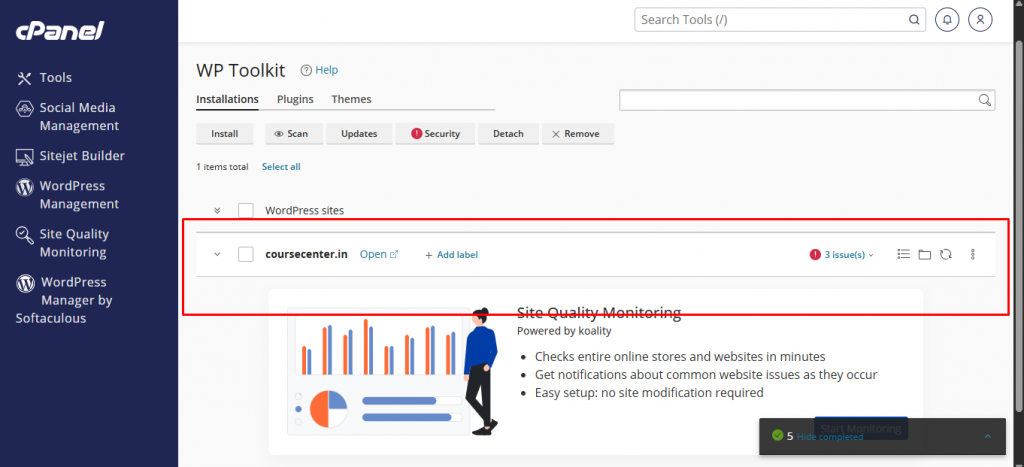The width and height of the screenshot is (1024, 467).
Task: Switch to the Installations tab
Action: (227, 99)
